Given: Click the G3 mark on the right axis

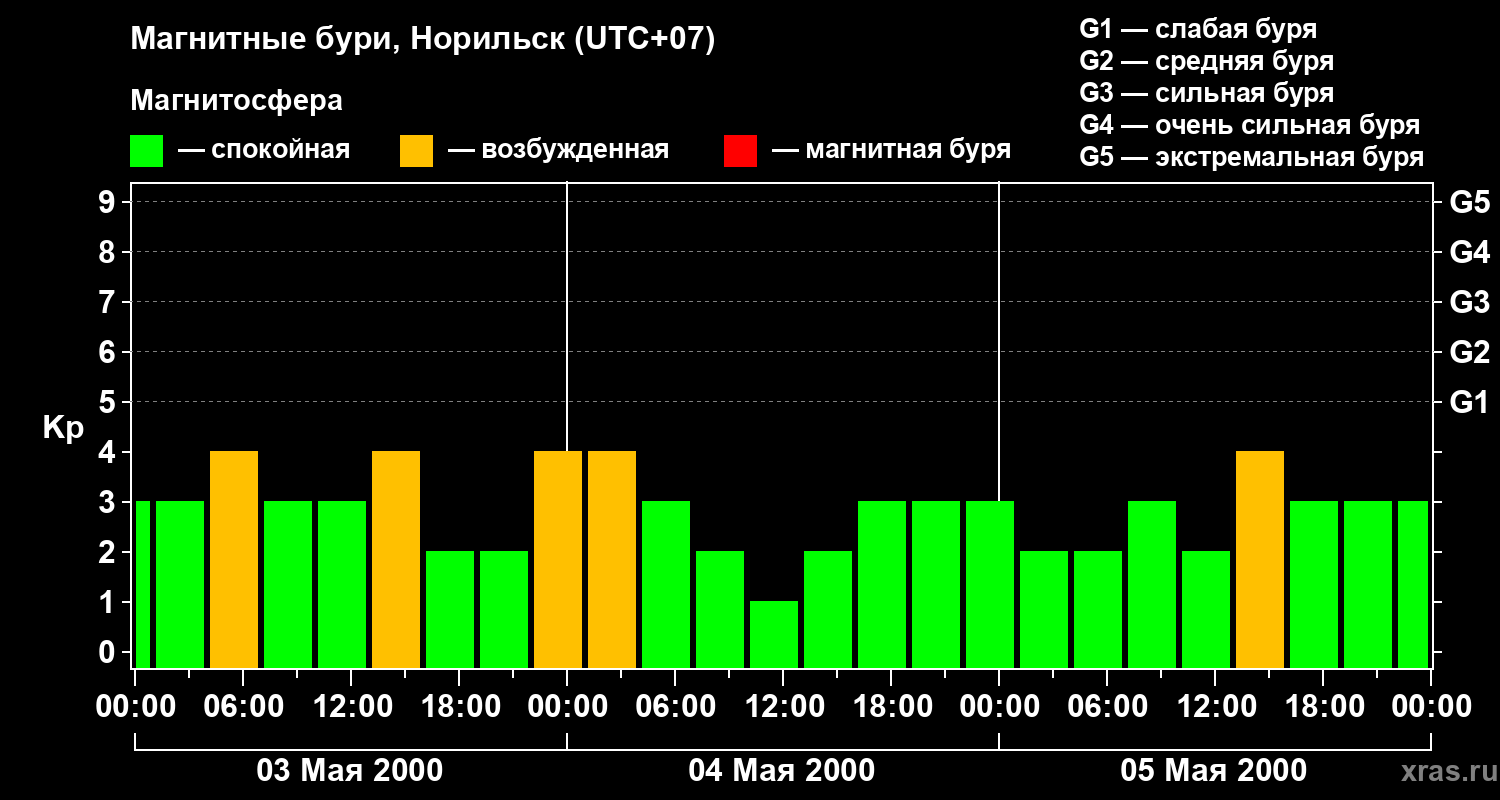Looking at the screenshot, I should pos(1469,303).
